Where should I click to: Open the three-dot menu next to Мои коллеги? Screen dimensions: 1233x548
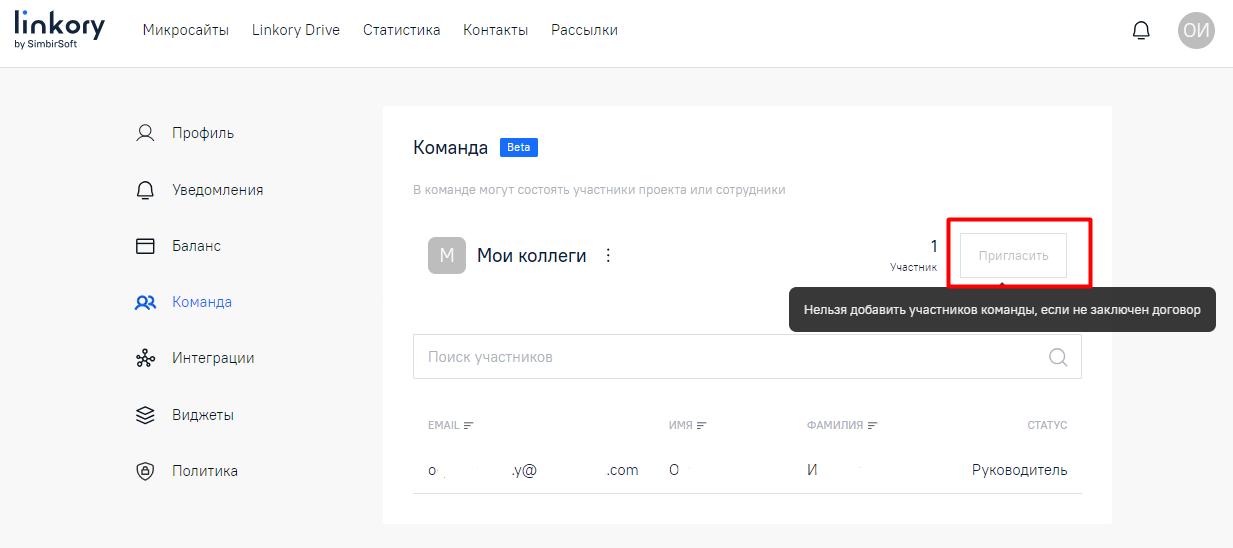point(608,255)
